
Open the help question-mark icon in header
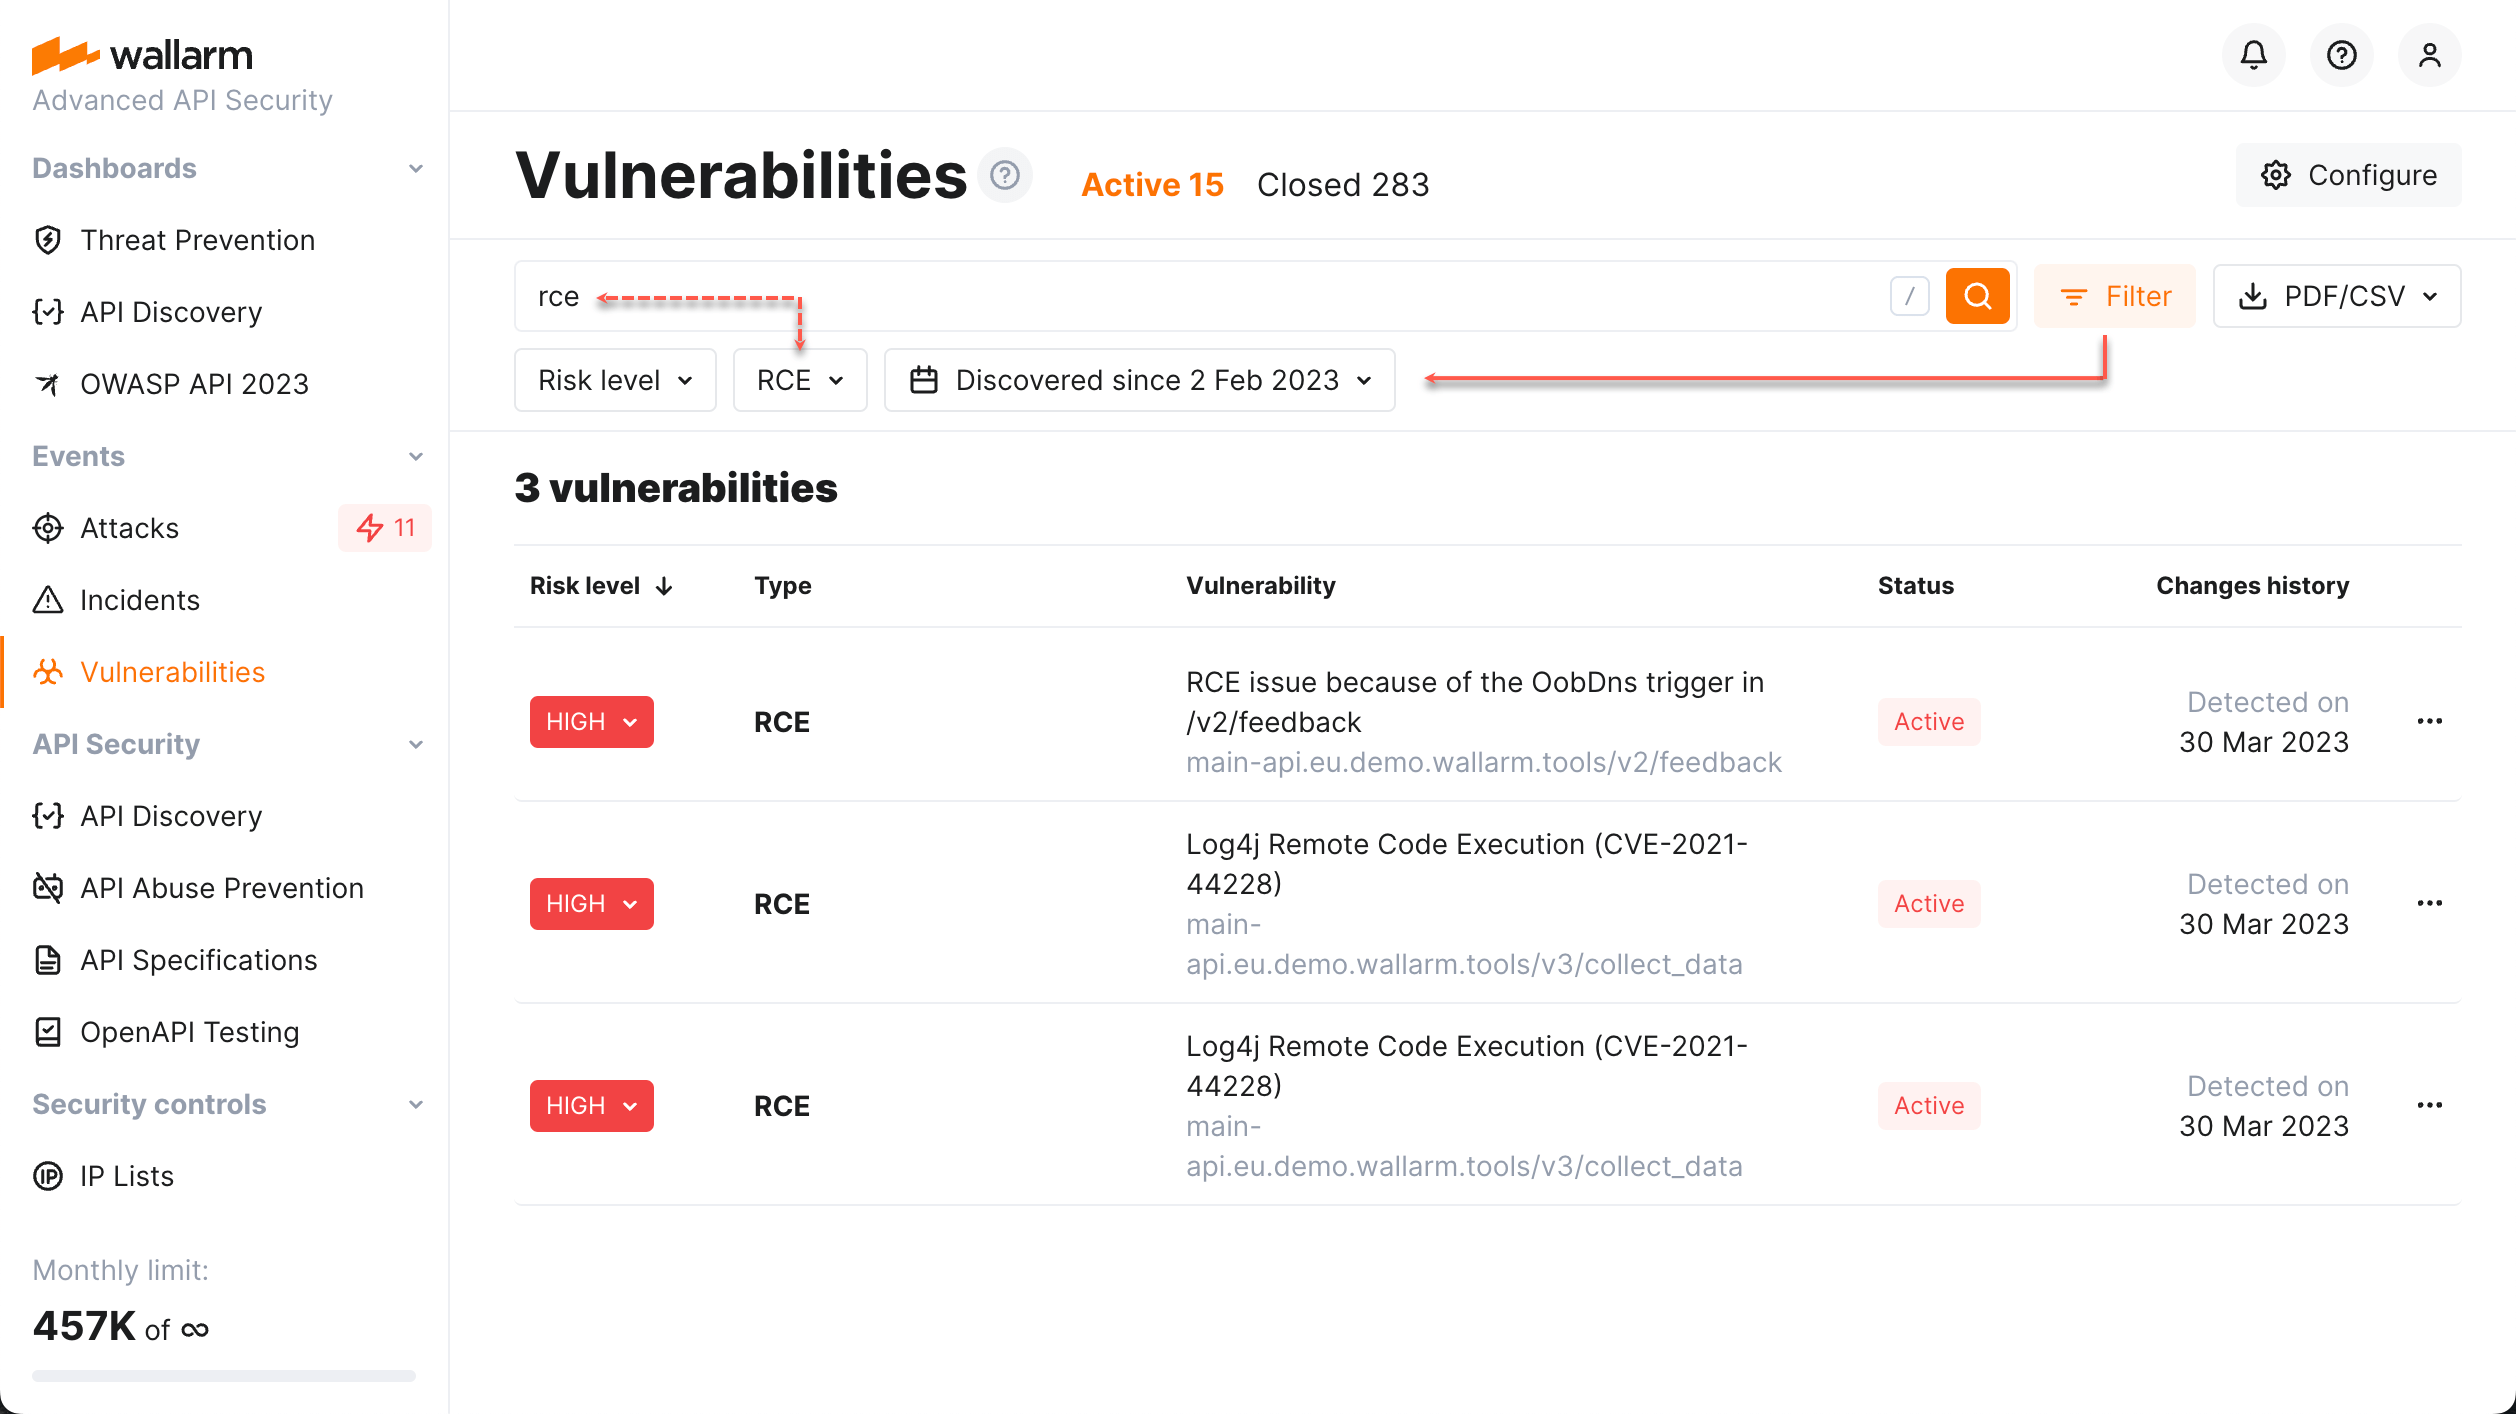tap(2341, 55)
